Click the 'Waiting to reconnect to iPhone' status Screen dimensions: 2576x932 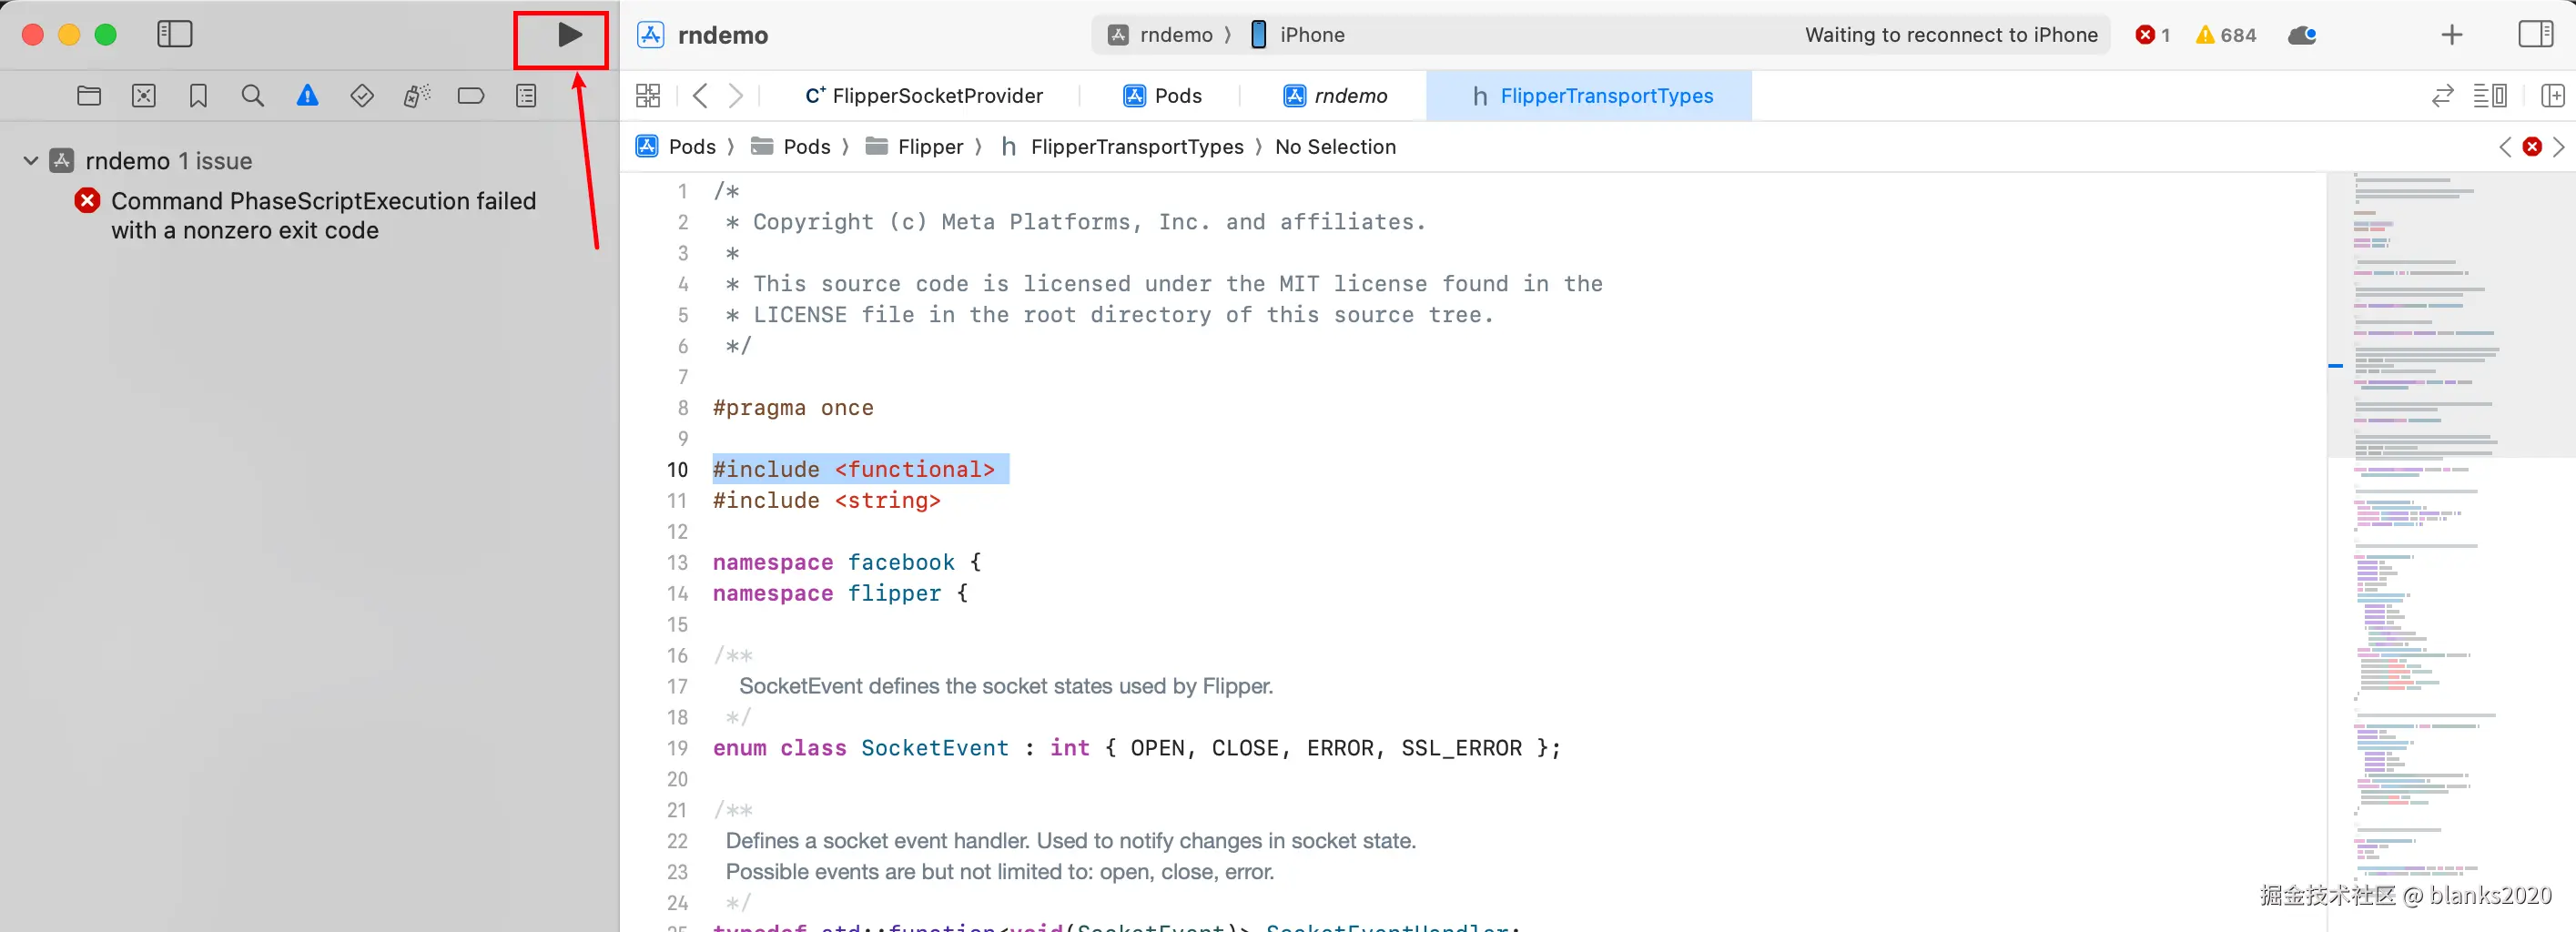coord(1951,35)
